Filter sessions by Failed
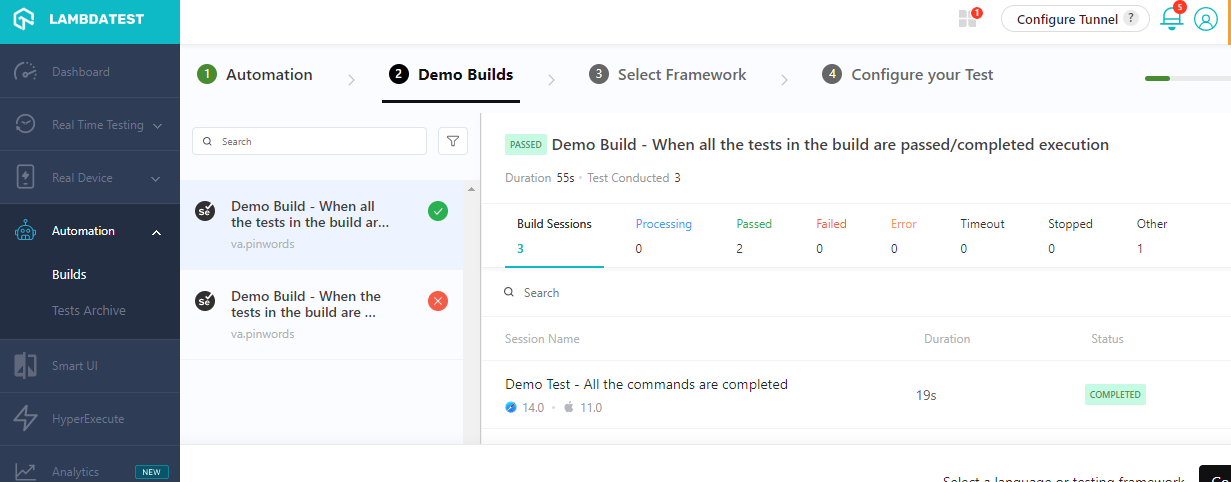 pyautogui.click(x=831, y=236)
